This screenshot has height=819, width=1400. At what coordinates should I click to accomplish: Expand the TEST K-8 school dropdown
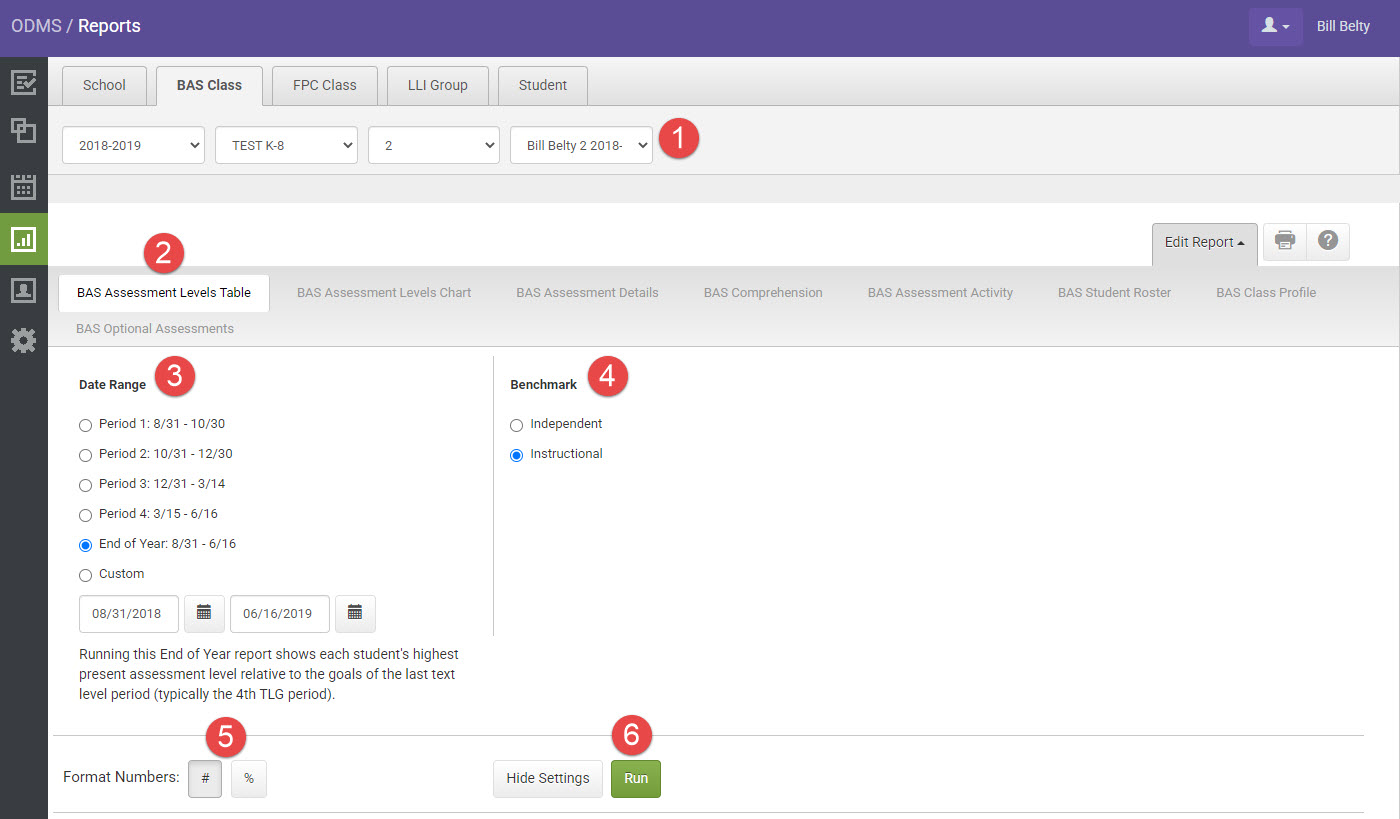[286, 145]
